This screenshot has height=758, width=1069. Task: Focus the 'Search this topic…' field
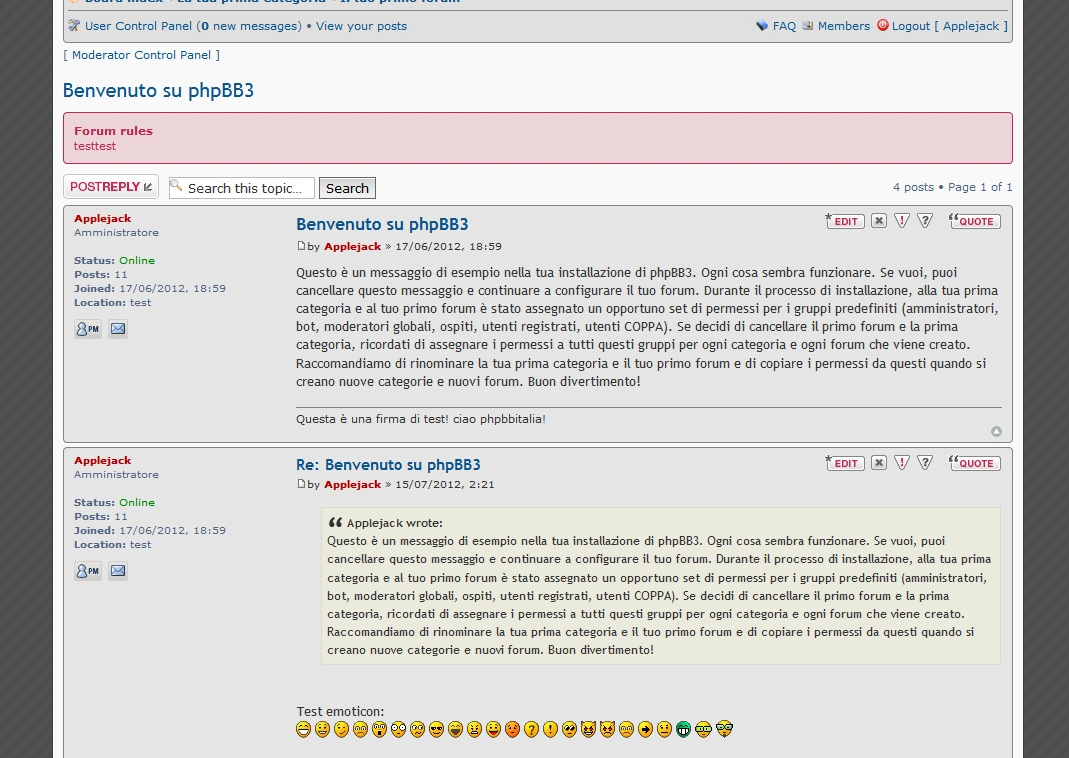pyautogui.click(x=242, y=188)
